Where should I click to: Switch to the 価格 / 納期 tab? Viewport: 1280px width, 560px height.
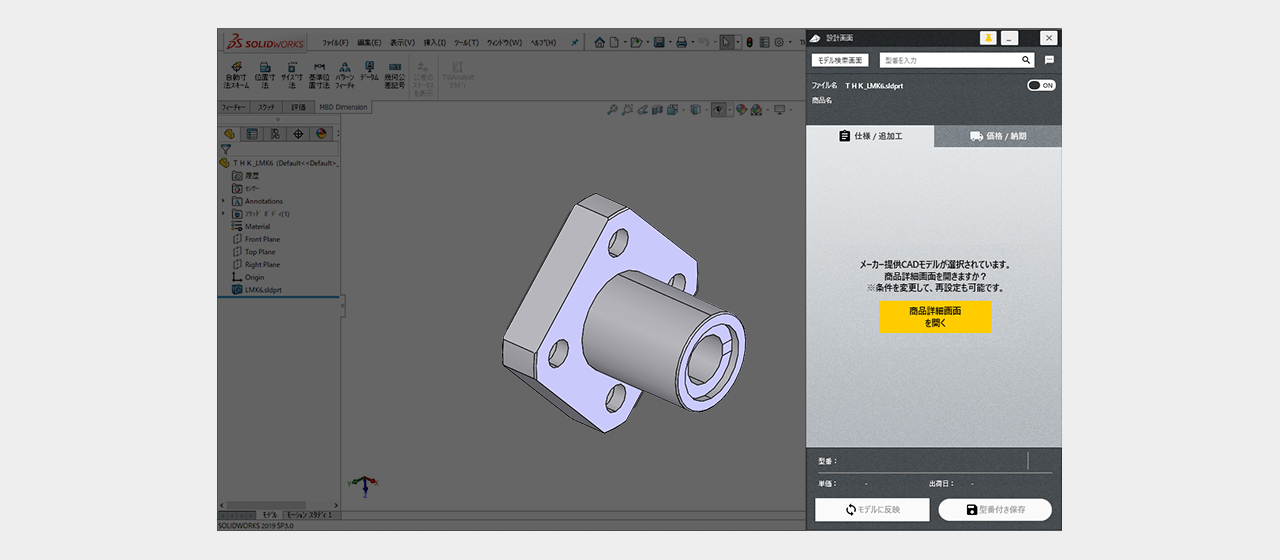coord(998,136)
